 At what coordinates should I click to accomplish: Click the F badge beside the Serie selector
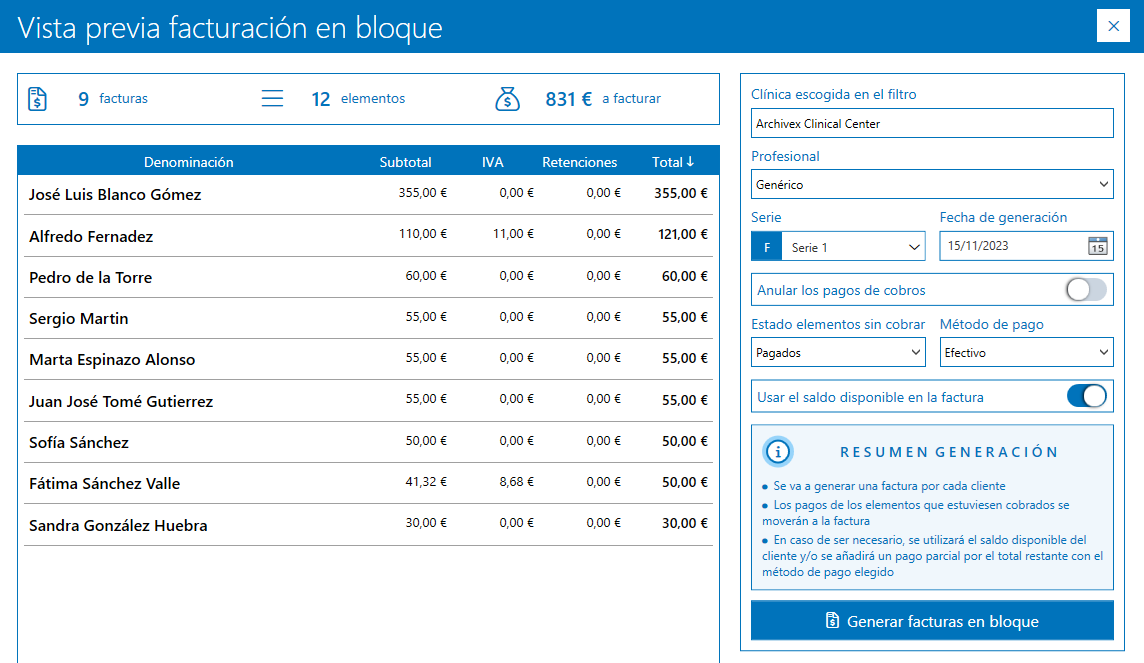click(765, 245)
